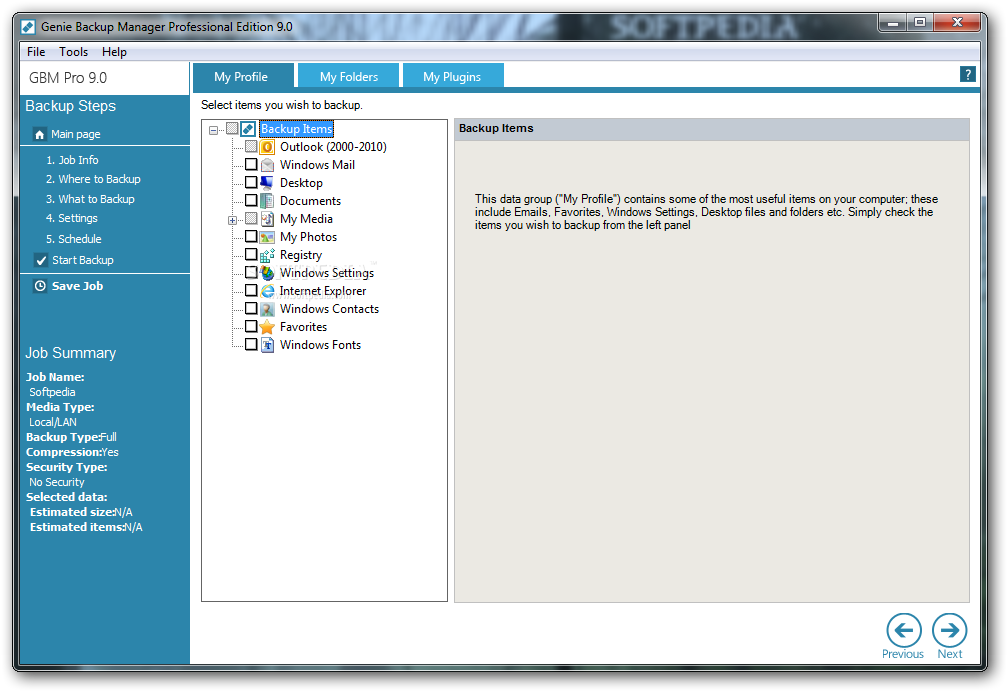Click the Local/LAN media type value
The height and width of the screenshot is (692, 1008).
tap(53, 422)
